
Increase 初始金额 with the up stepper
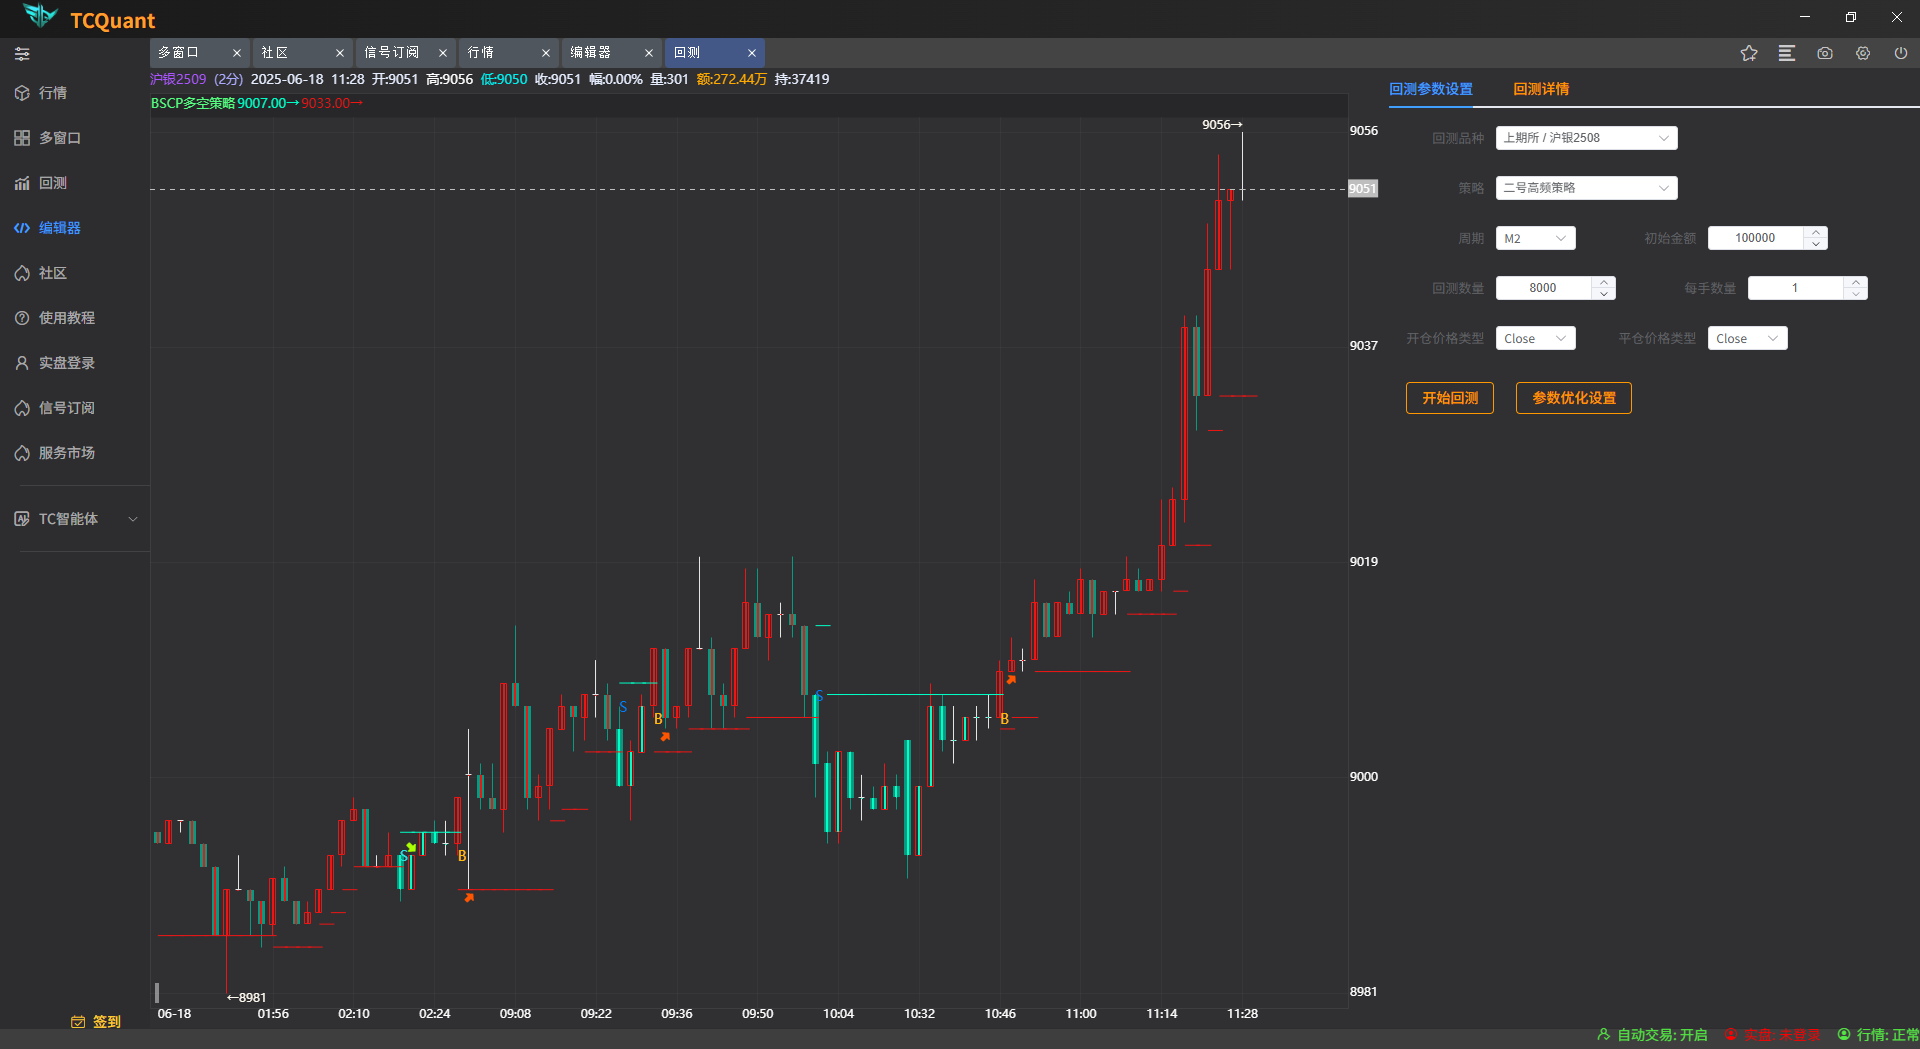coord(1816,232)
